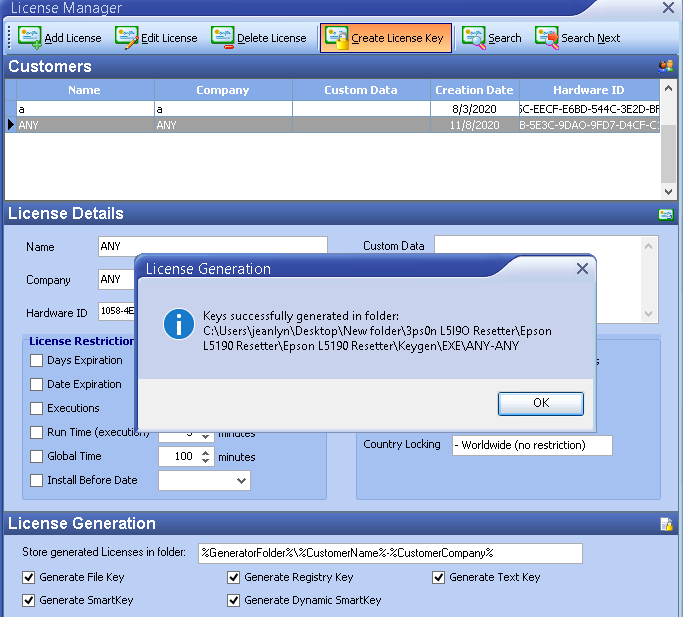The height and width of the screenshot is (617, 683).
Task: Click the 8/3/2020 creation date cell
Action: (x=475, y=109)
